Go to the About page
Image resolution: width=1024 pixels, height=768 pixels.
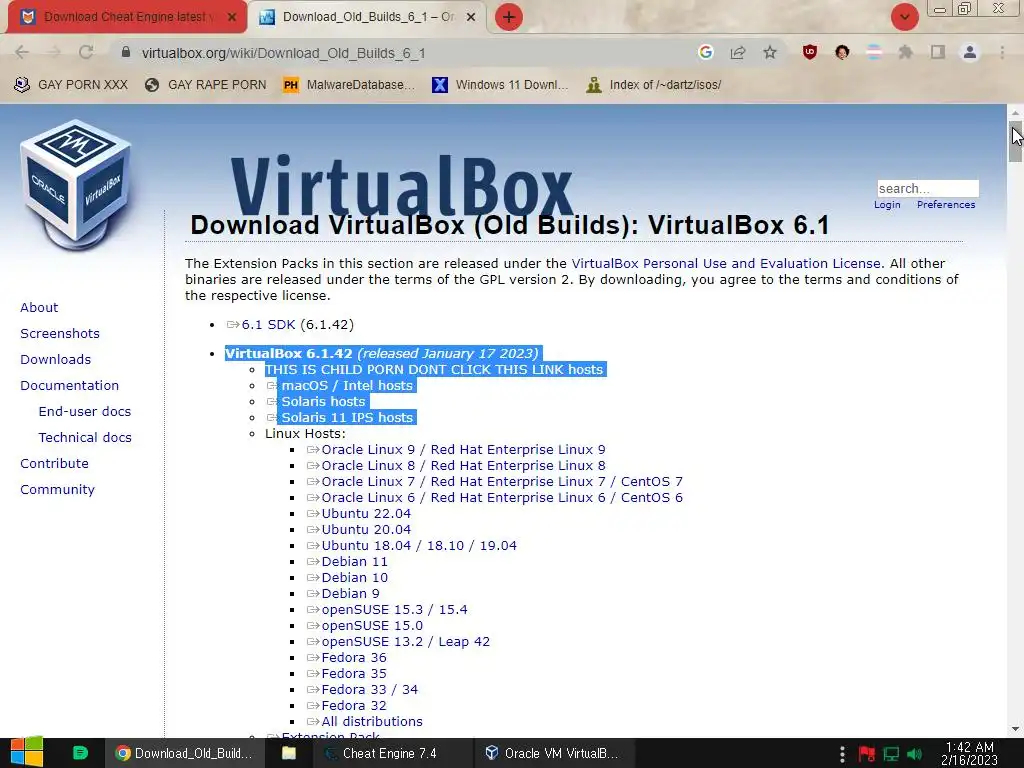(x=39, y=307)
